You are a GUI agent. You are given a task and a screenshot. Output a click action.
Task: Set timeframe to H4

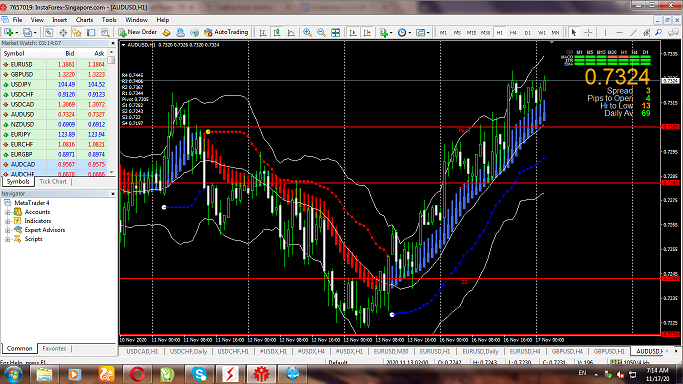(x=514, y=33)
